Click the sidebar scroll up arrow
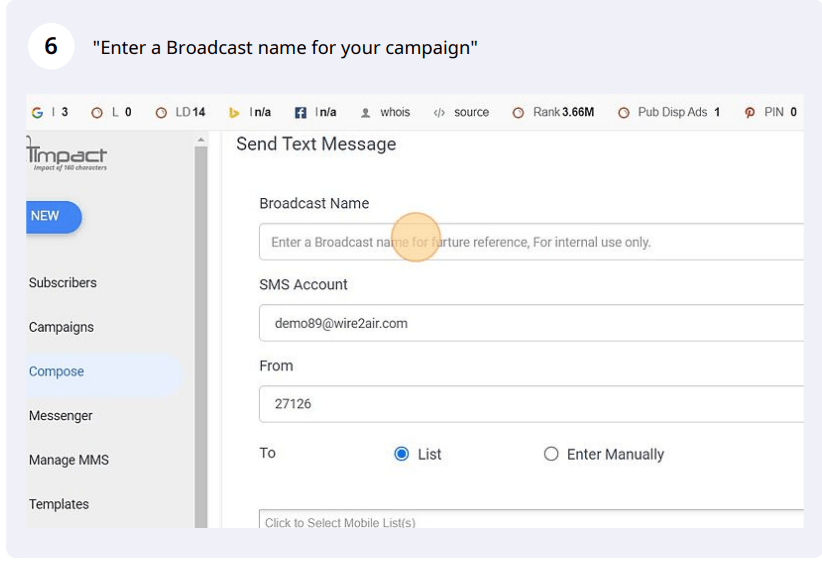This screenshot has height=562, width=822. (201, 140)
